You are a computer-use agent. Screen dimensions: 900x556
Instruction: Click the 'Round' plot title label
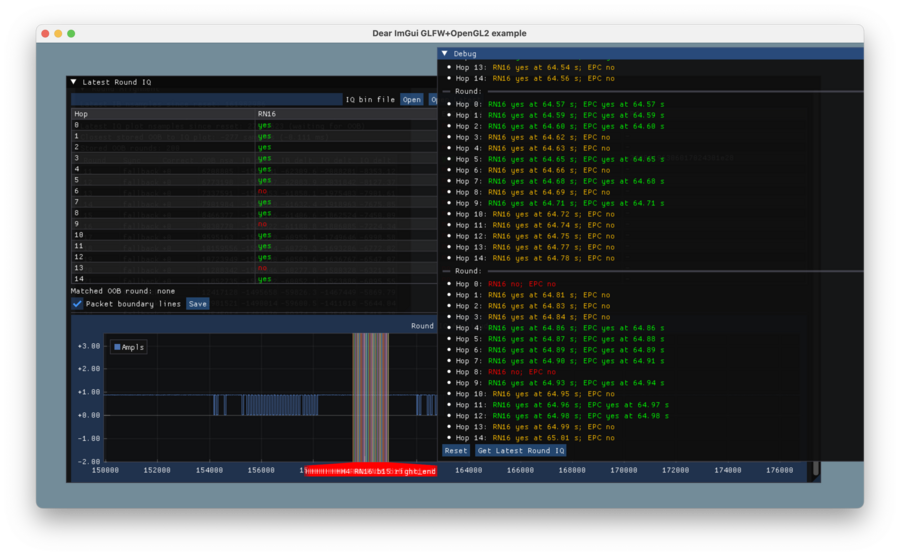click(422, 326)
